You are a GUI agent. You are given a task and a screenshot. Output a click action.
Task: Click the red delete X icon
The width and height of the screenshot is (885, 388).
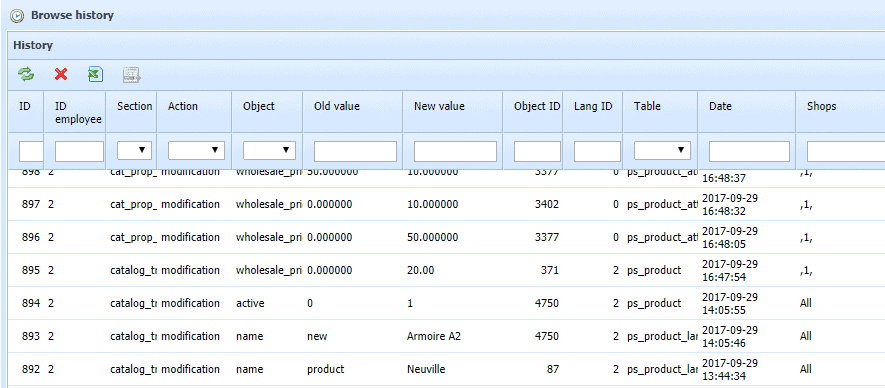(x=61, y=74)
